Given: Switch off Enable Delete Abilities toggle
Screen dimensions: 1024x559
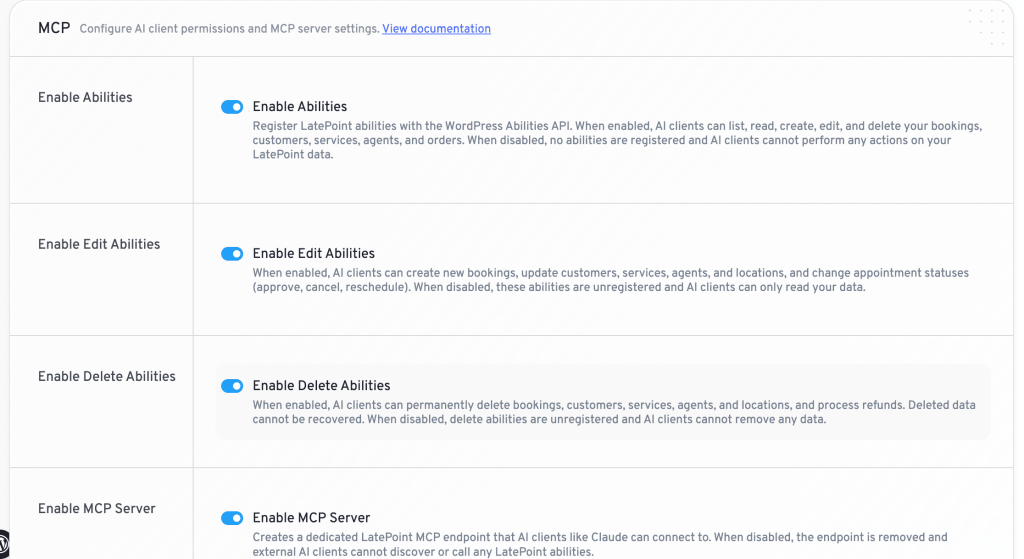Looking at the screenshot, I should (x=232, y=386).
